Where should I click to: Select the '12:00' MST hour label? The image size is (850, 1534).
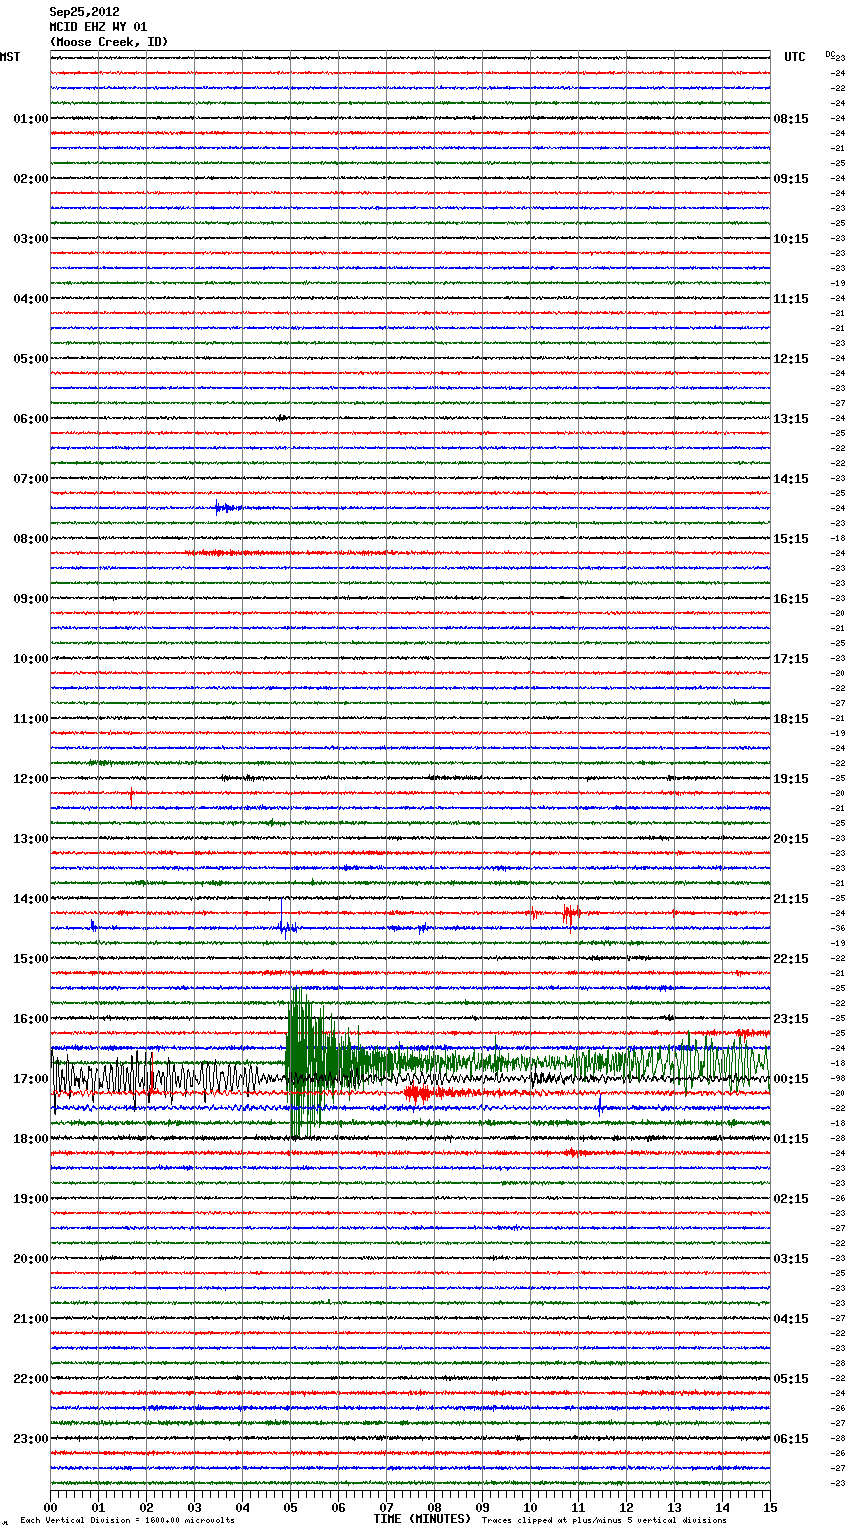[31, 779]
